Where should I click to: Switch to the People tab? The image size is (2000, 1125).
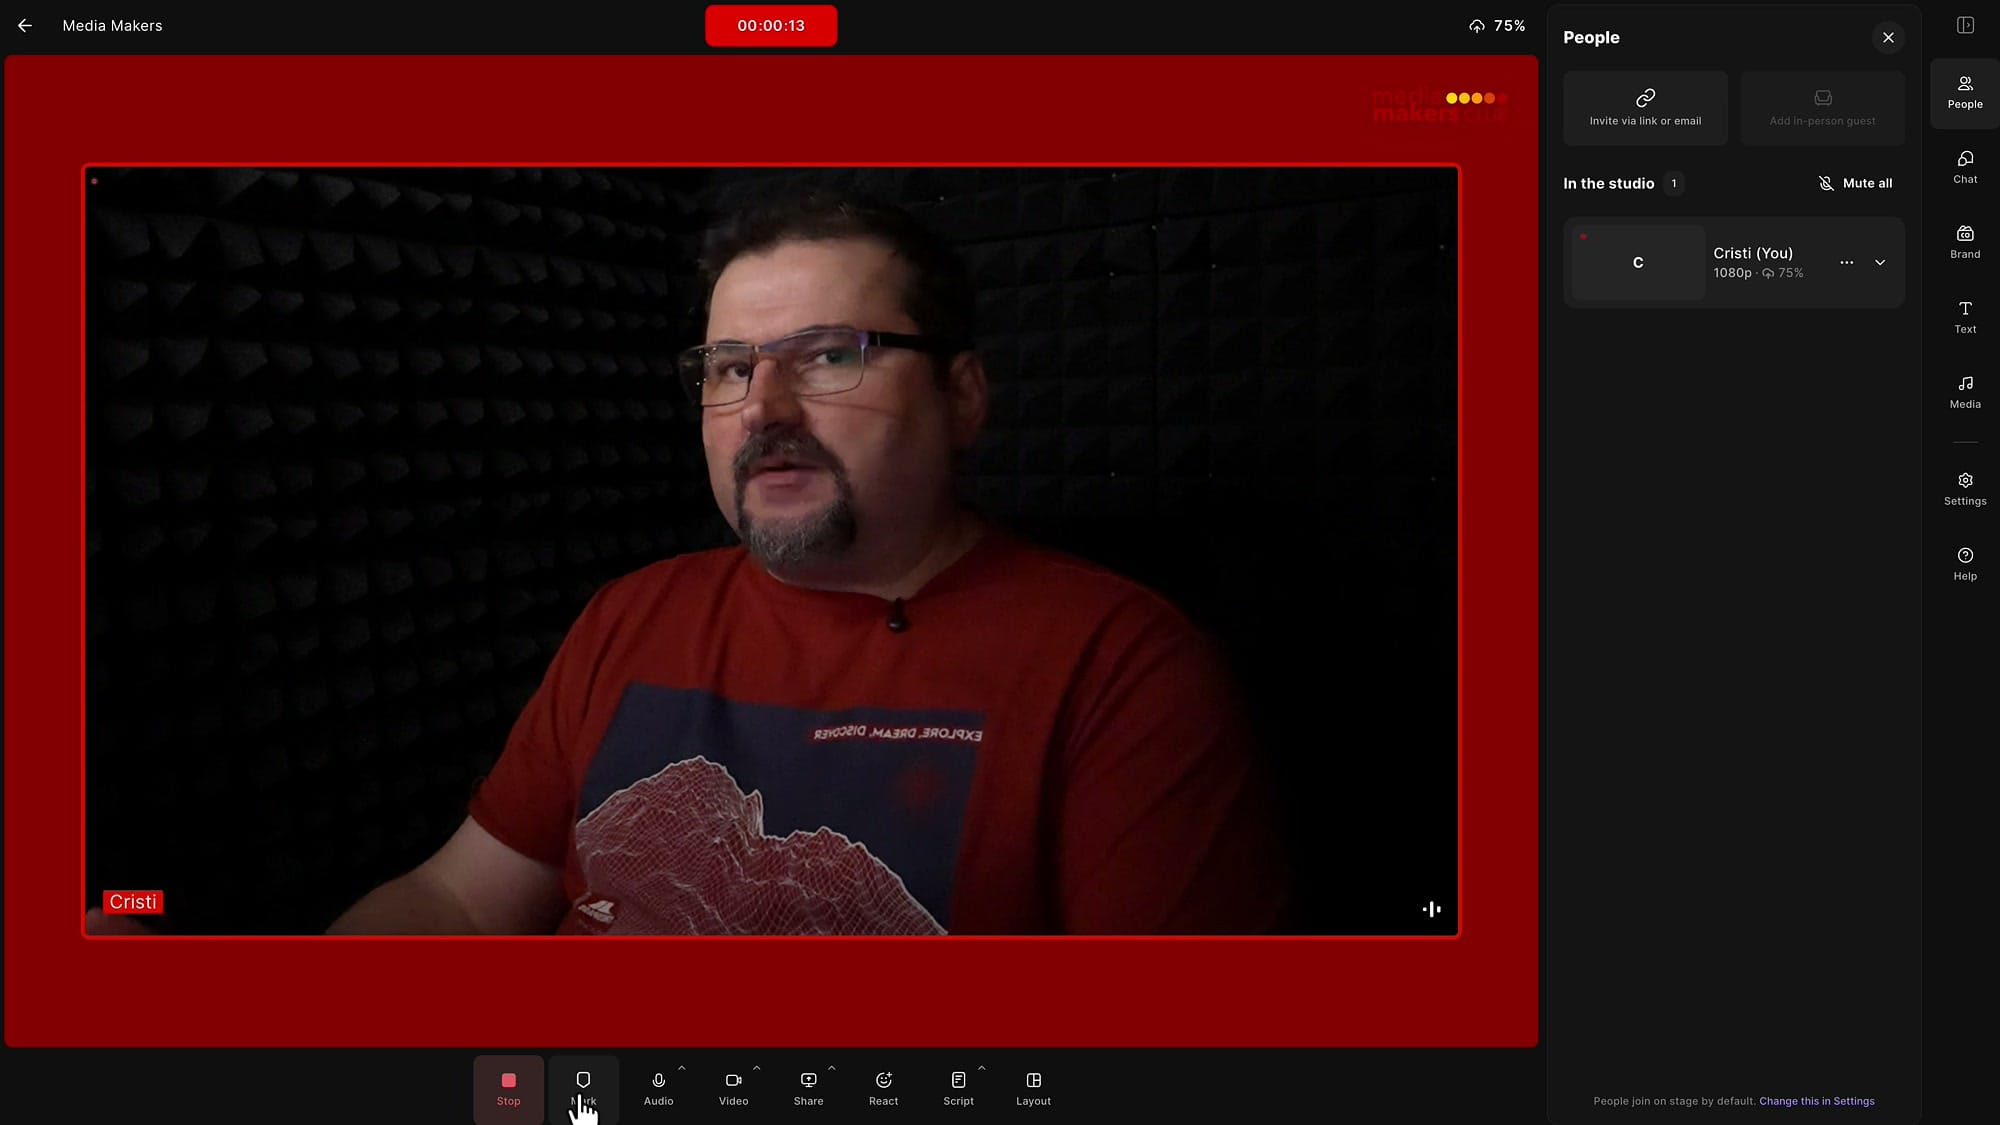(x=1965, y=93)
